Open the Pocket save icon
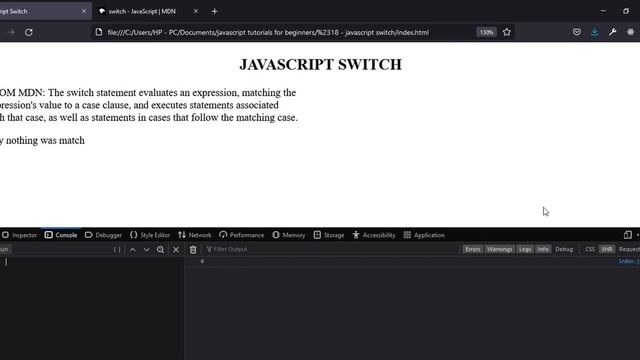 (x=577, y=32)
